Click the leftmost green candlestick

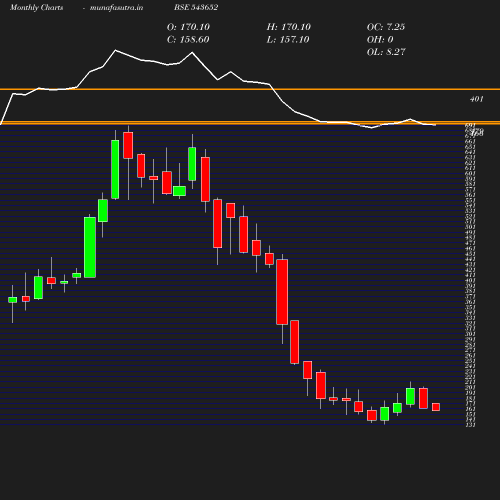click(12, 300)
